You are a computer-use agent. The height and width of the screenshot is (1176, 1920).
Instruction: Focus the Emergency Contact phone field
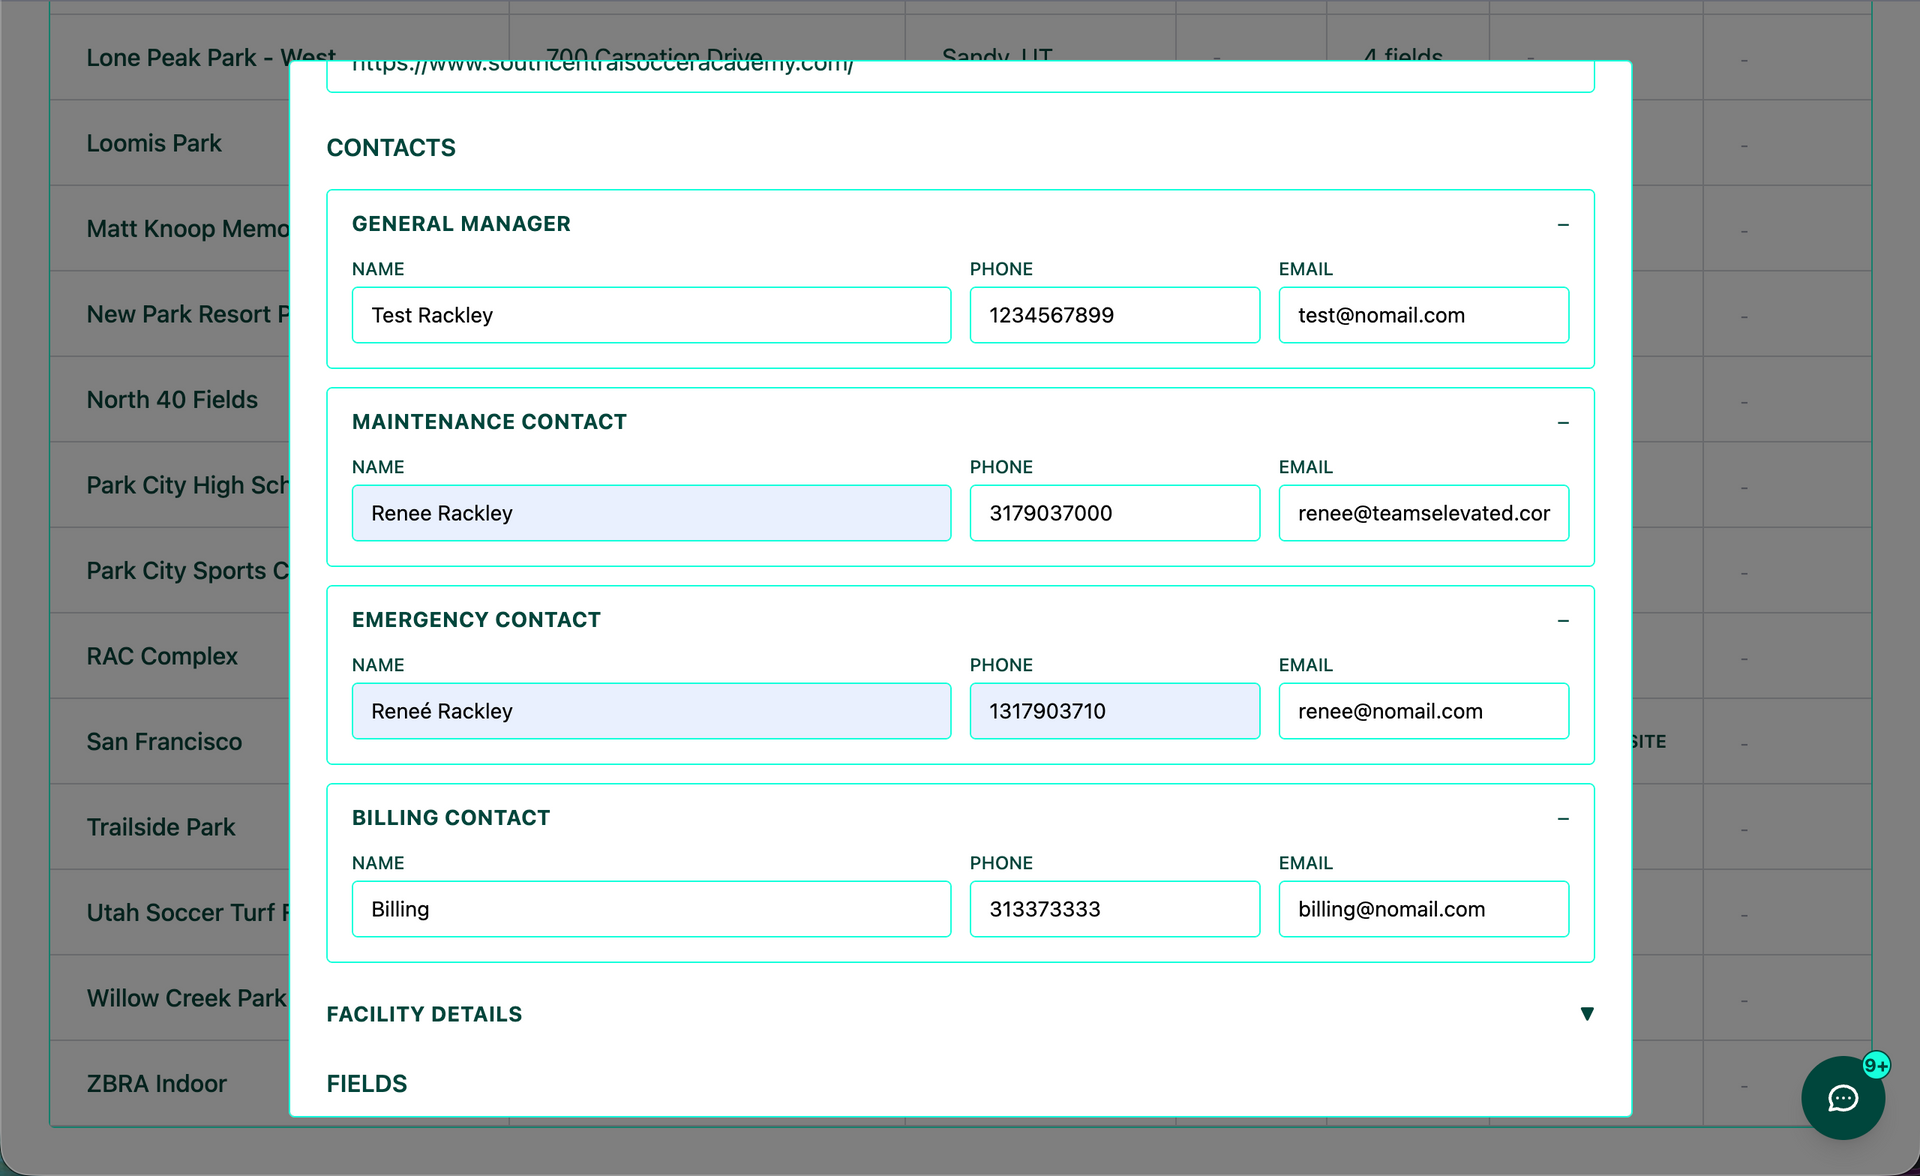[1114, 711]
